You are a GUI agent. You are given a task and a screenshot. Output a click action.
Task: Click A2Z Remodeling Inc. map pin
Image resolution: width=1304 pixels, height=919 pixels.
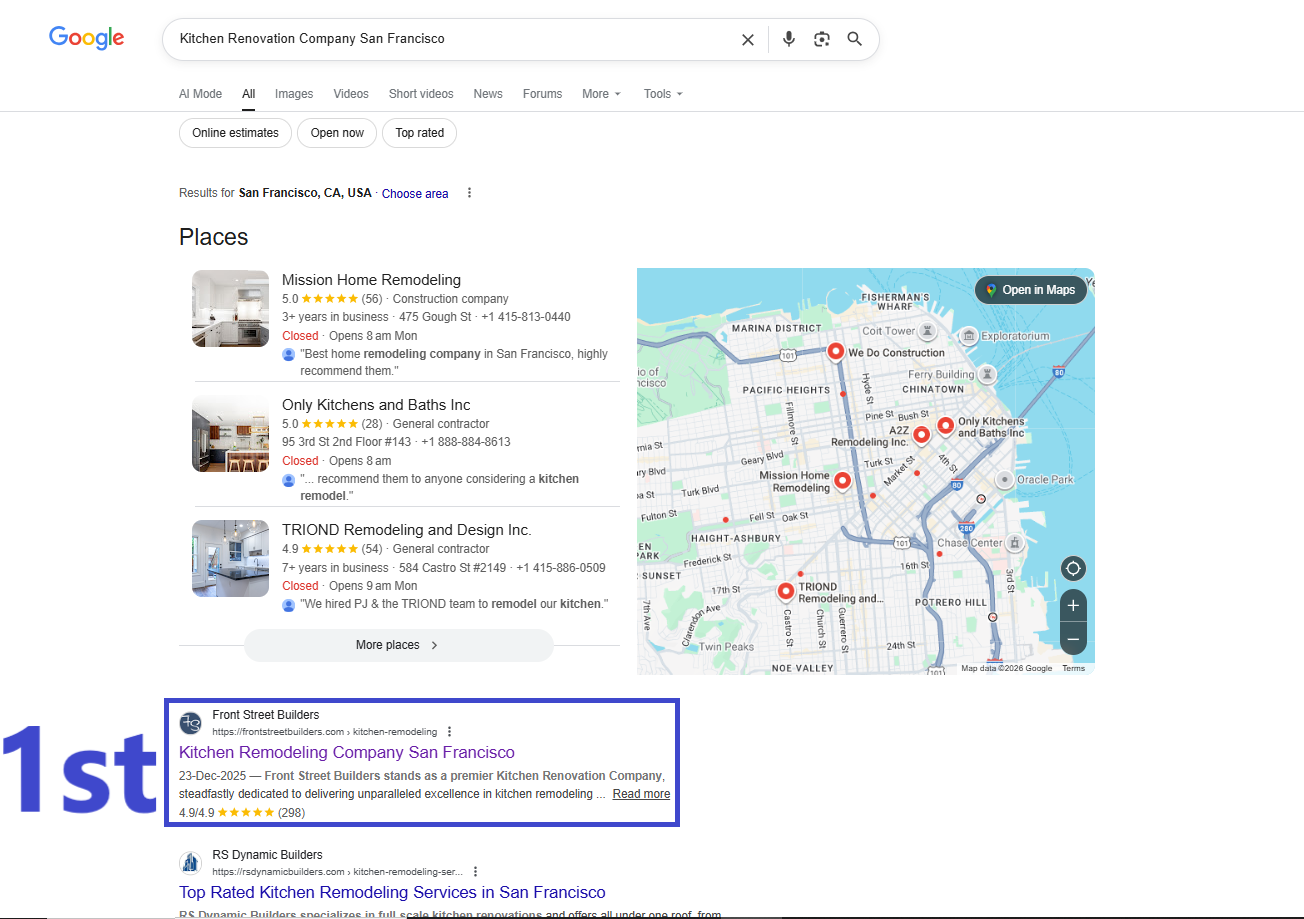pyautogui.click(x=922, y=436)
